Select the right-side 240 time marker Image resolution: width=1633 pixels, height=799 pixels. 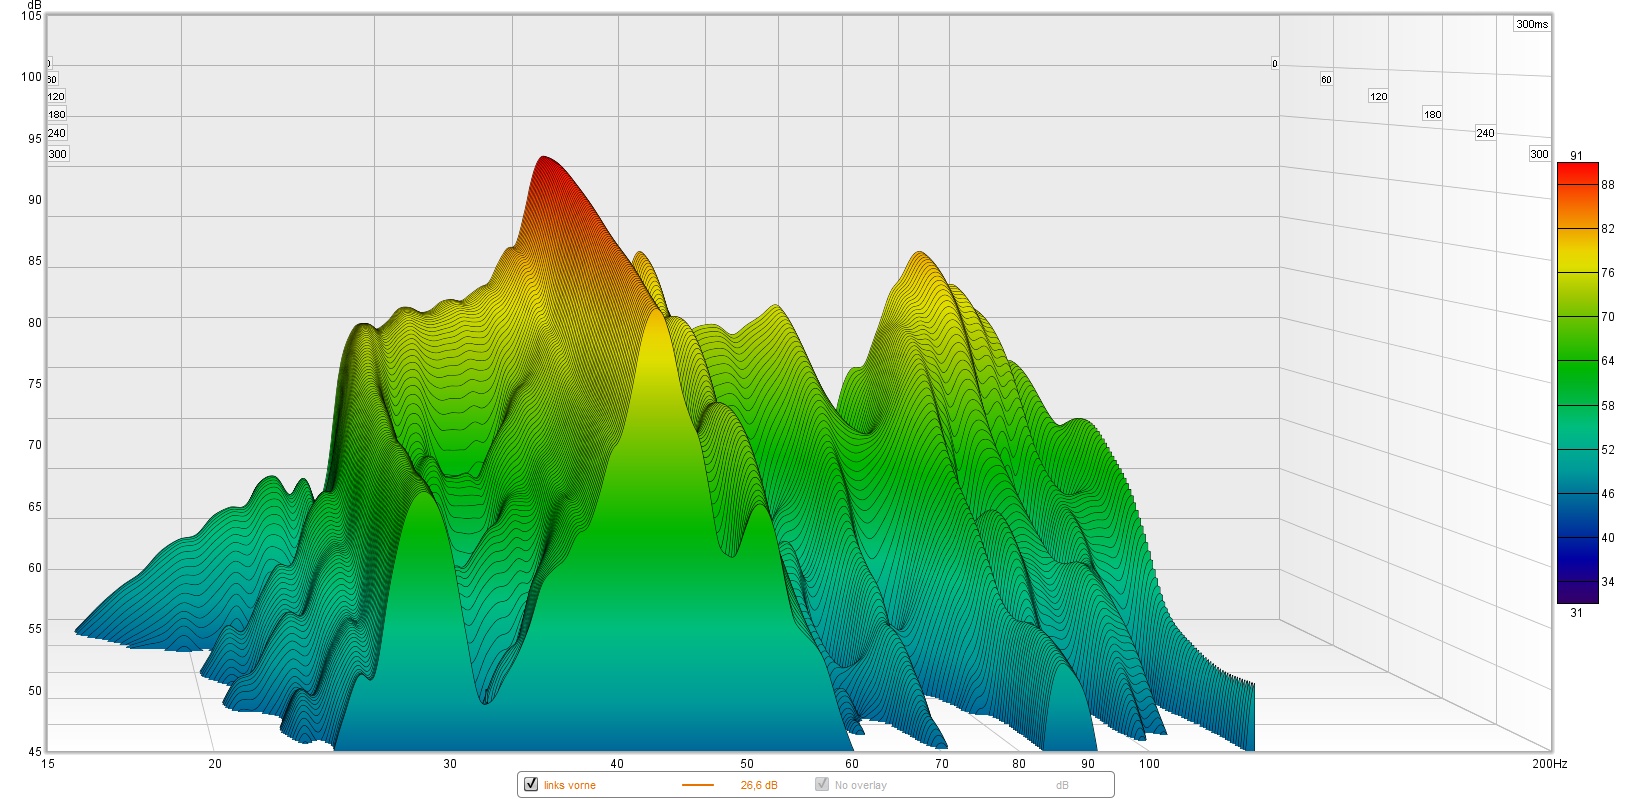point(1485,133)
